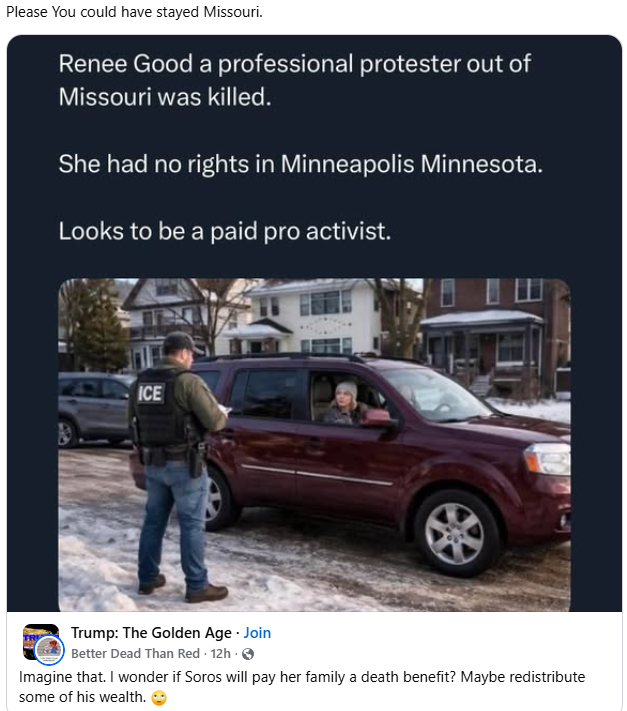Click the 'Renee Good a professional protester' text

pos(295,80)
